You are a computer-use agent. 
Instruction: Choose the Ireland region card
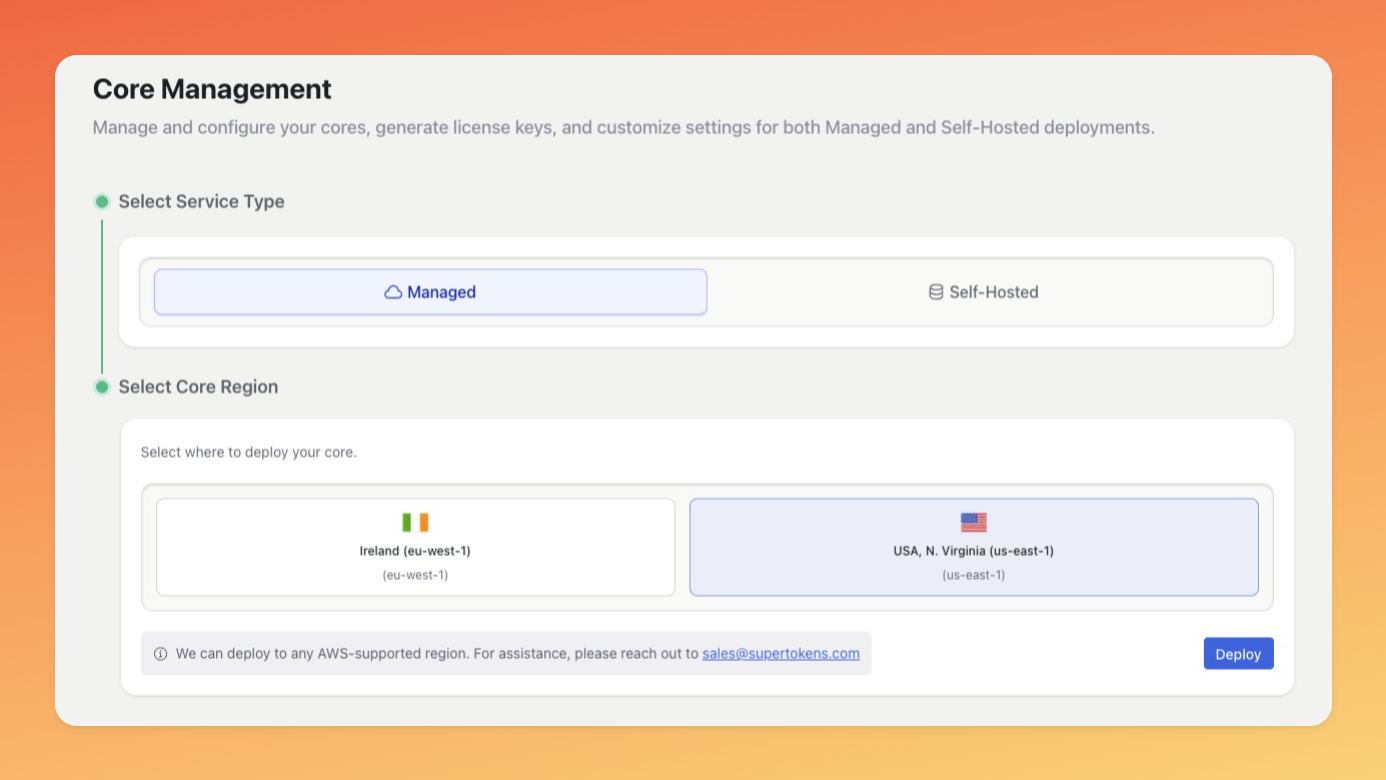pyautogui.click(x=415, y=547)
